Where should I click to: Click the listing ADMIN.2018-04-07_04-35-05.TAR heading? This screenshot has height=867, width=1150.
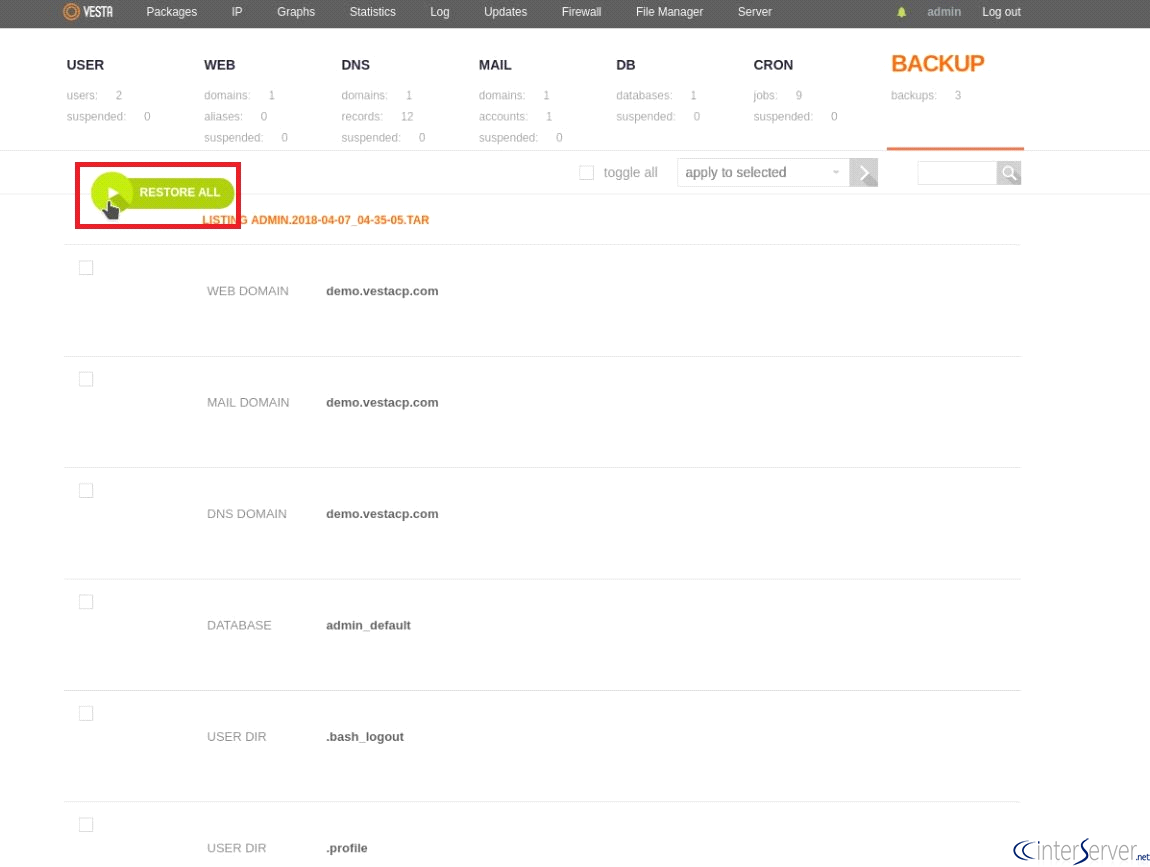pos(315,220)
